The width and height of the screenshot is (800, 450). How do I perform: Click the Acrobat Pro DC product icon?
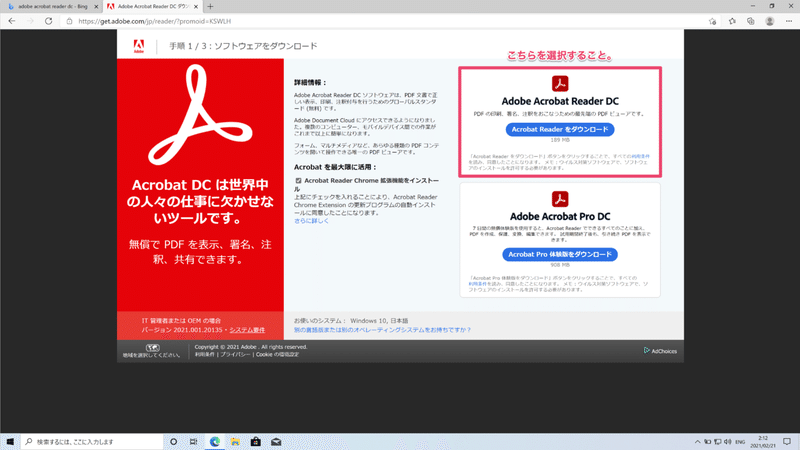(x=560, y=198)
